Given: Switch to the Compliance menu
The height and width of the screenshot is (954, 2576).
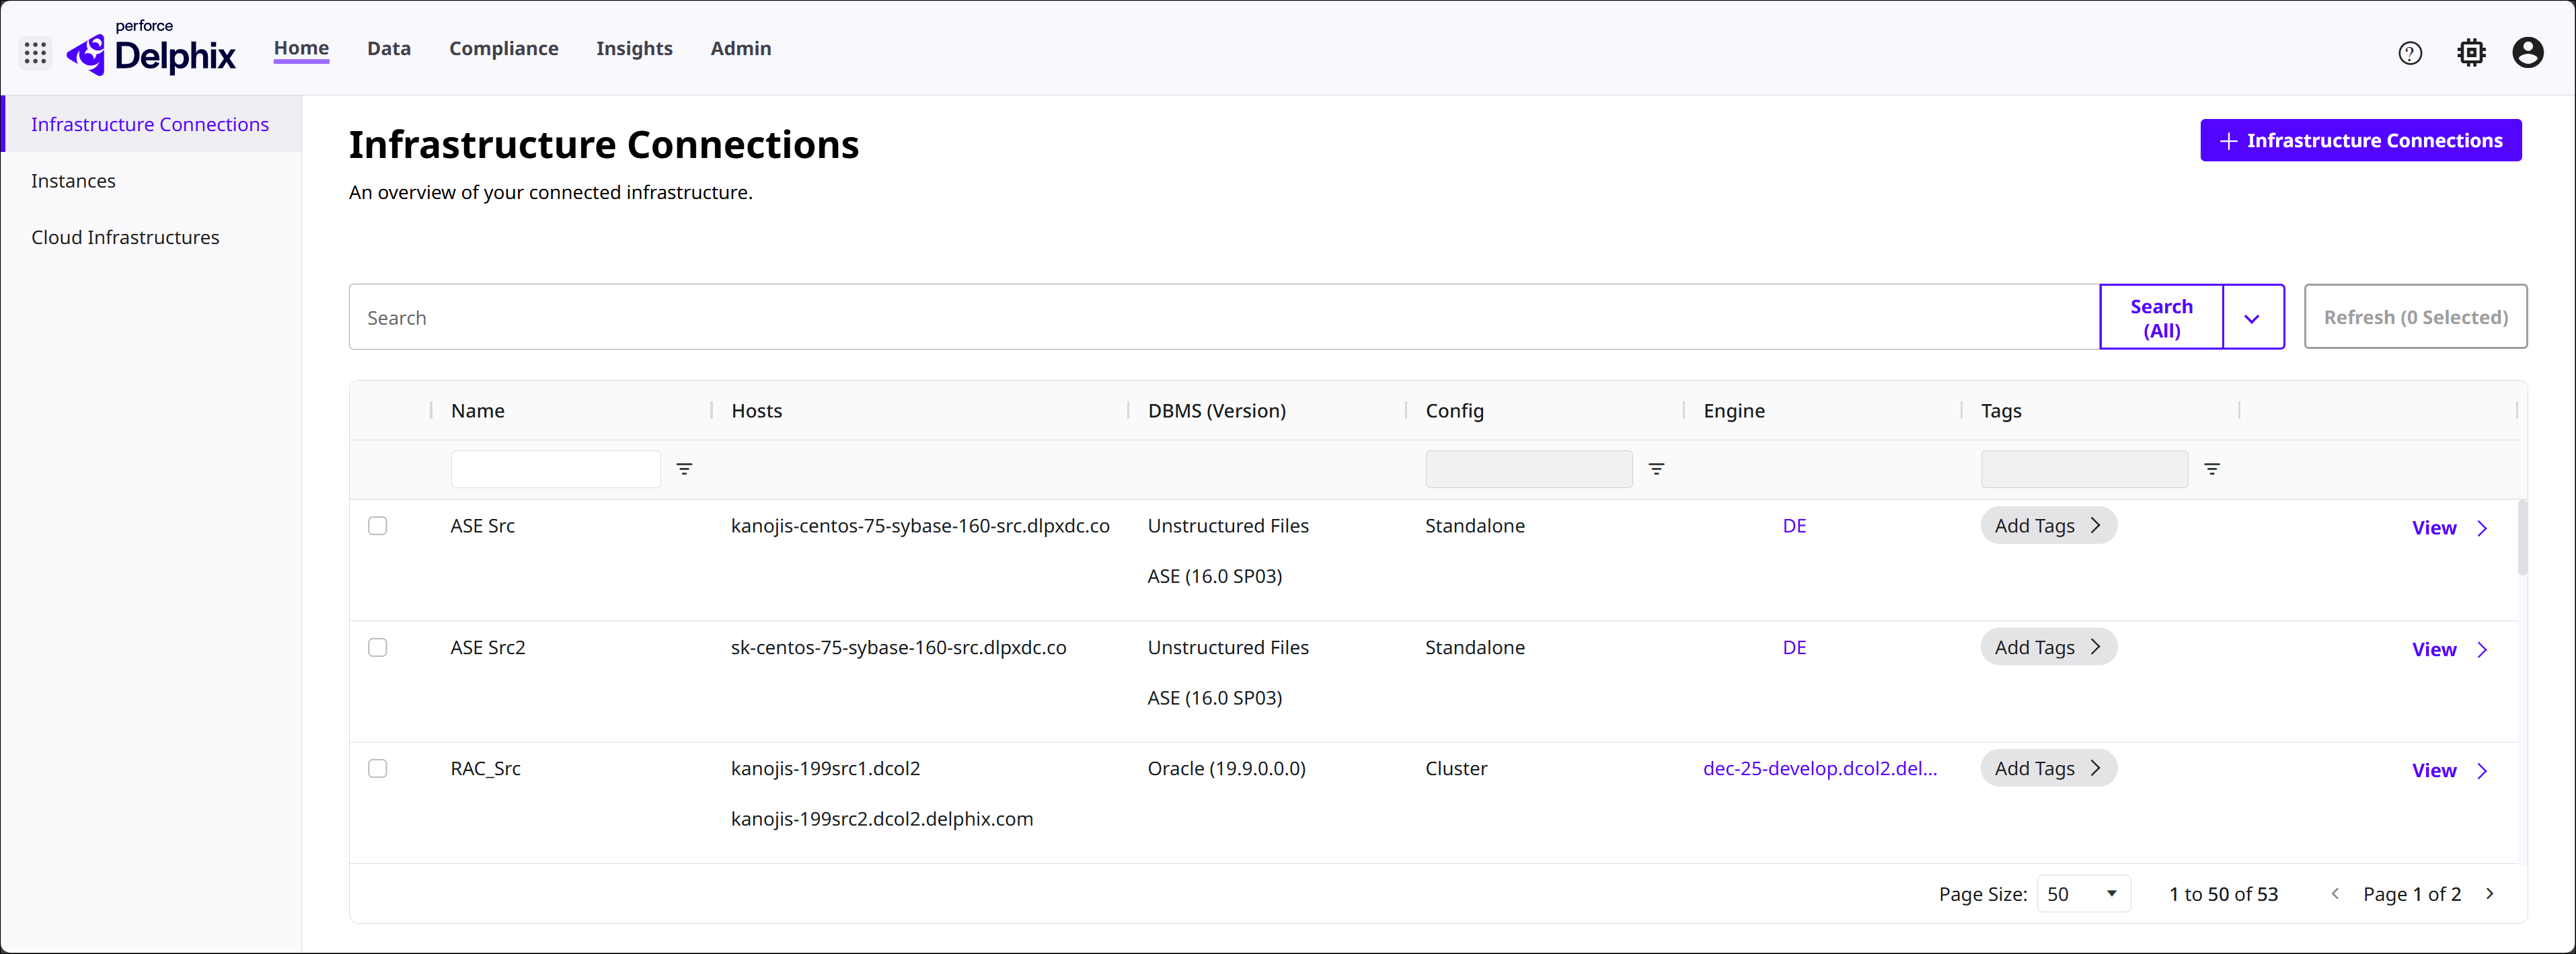Looking at the screenshot, I should [503, 49].
